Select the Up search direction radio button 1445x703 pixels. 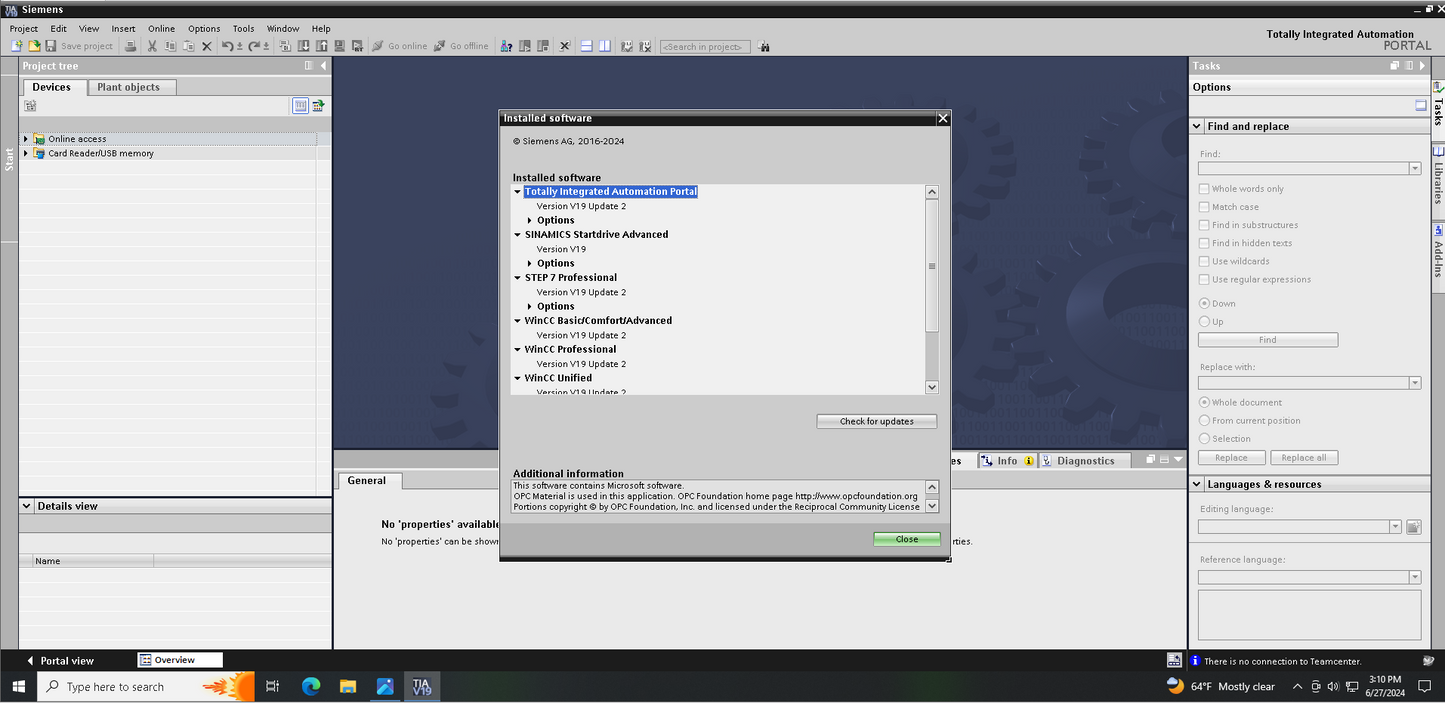1204,321
